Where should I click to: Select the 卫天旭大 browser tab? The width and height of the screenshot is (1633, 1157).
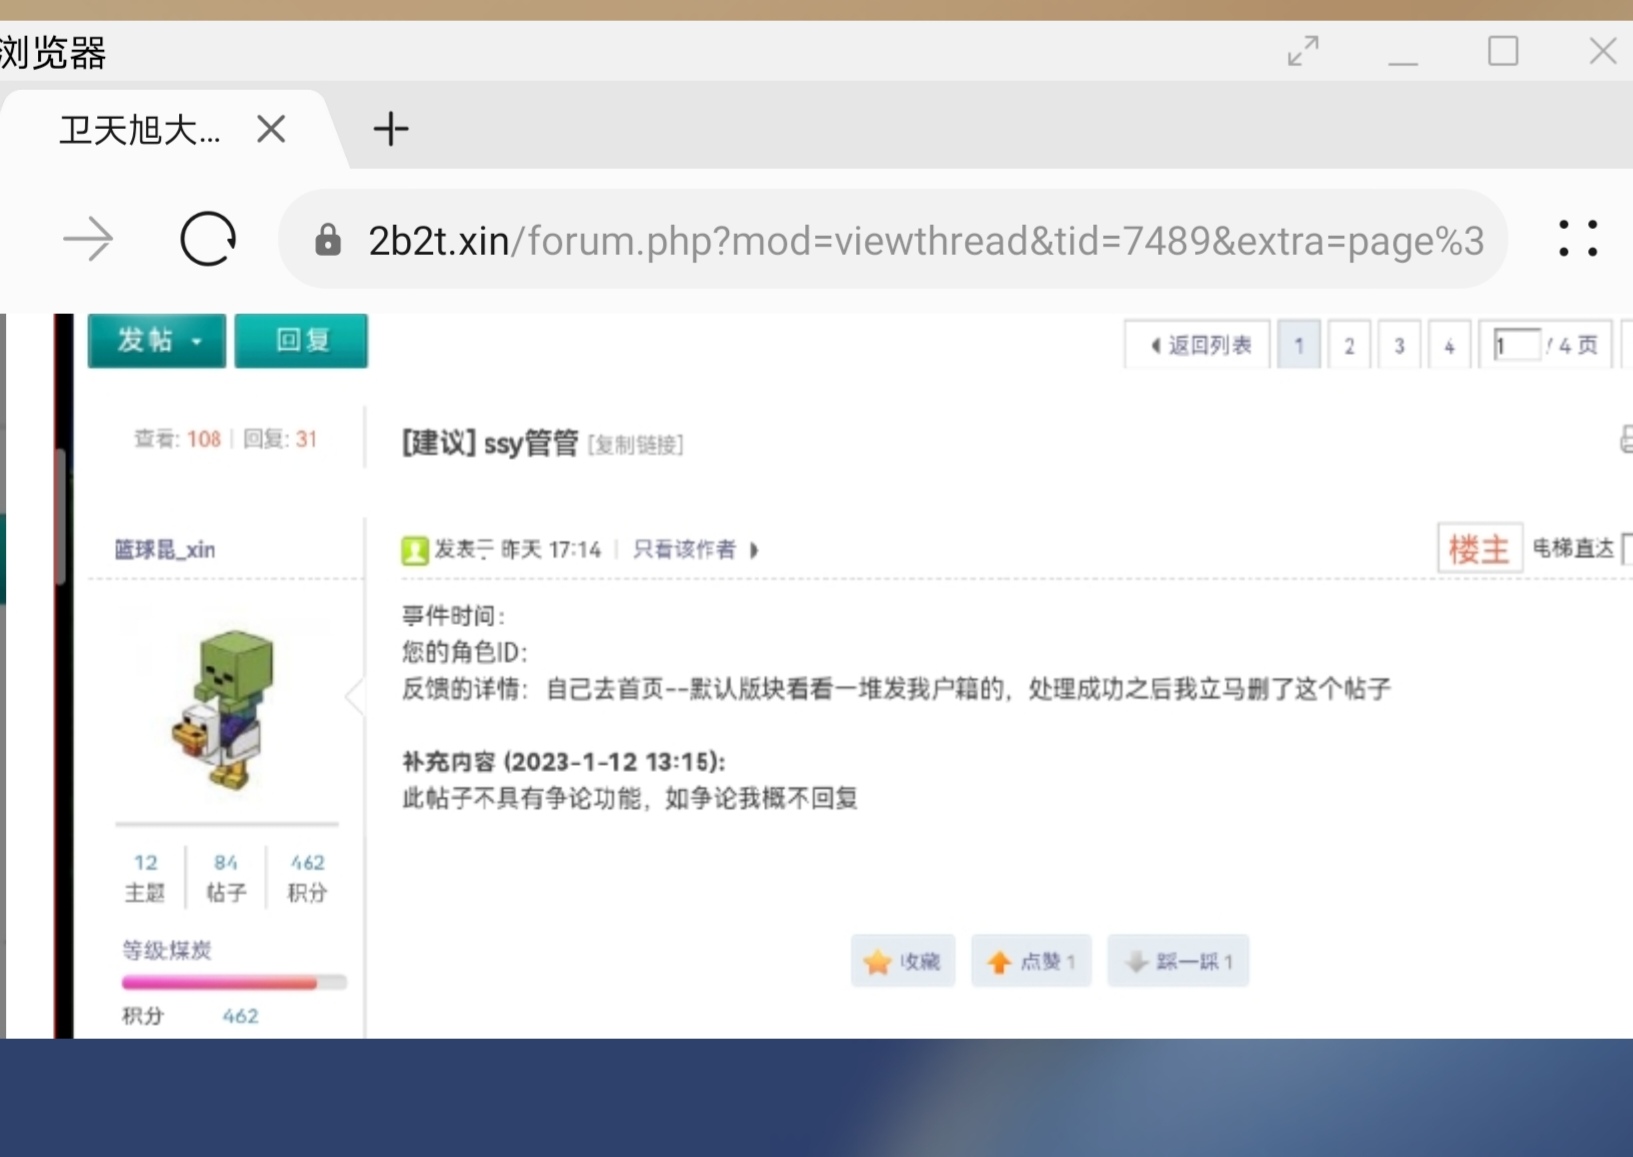tap(140, 129)
